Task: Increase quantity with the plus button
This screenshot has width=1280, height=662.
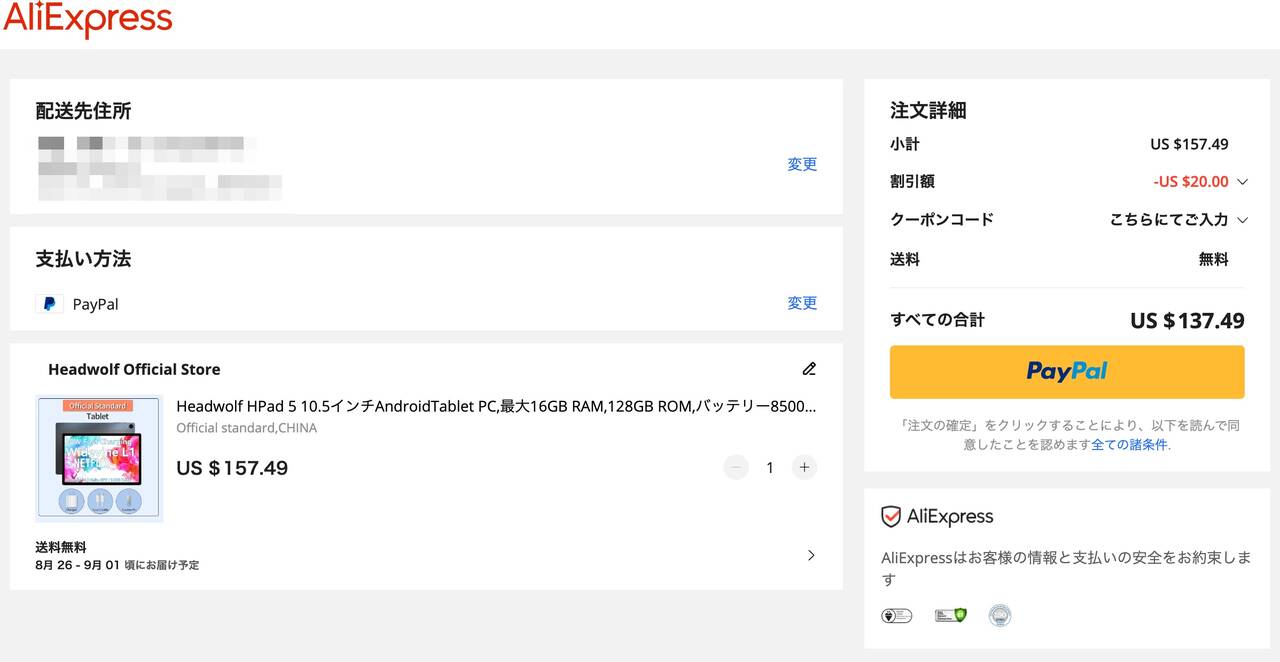Action: [x=804, y=467]
